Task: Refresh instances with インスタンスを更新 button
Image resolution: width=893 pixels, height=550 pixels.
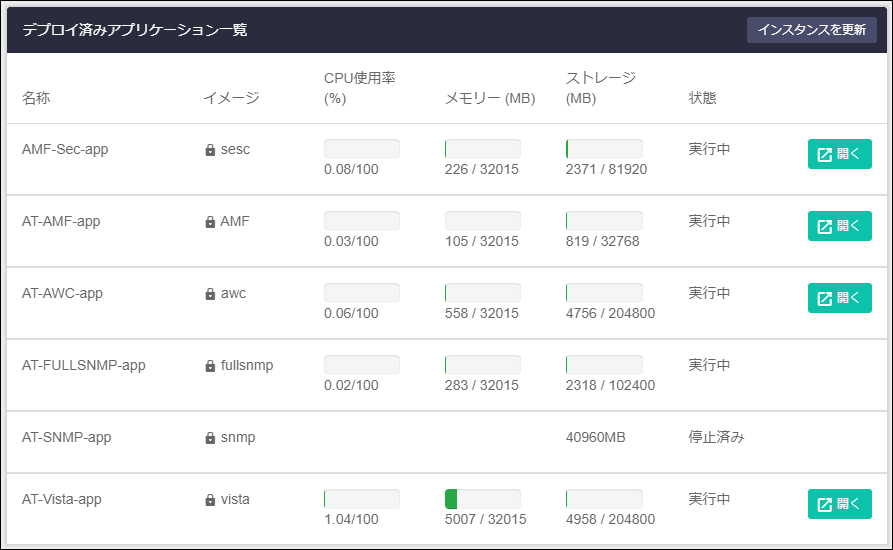Action: 812,30
